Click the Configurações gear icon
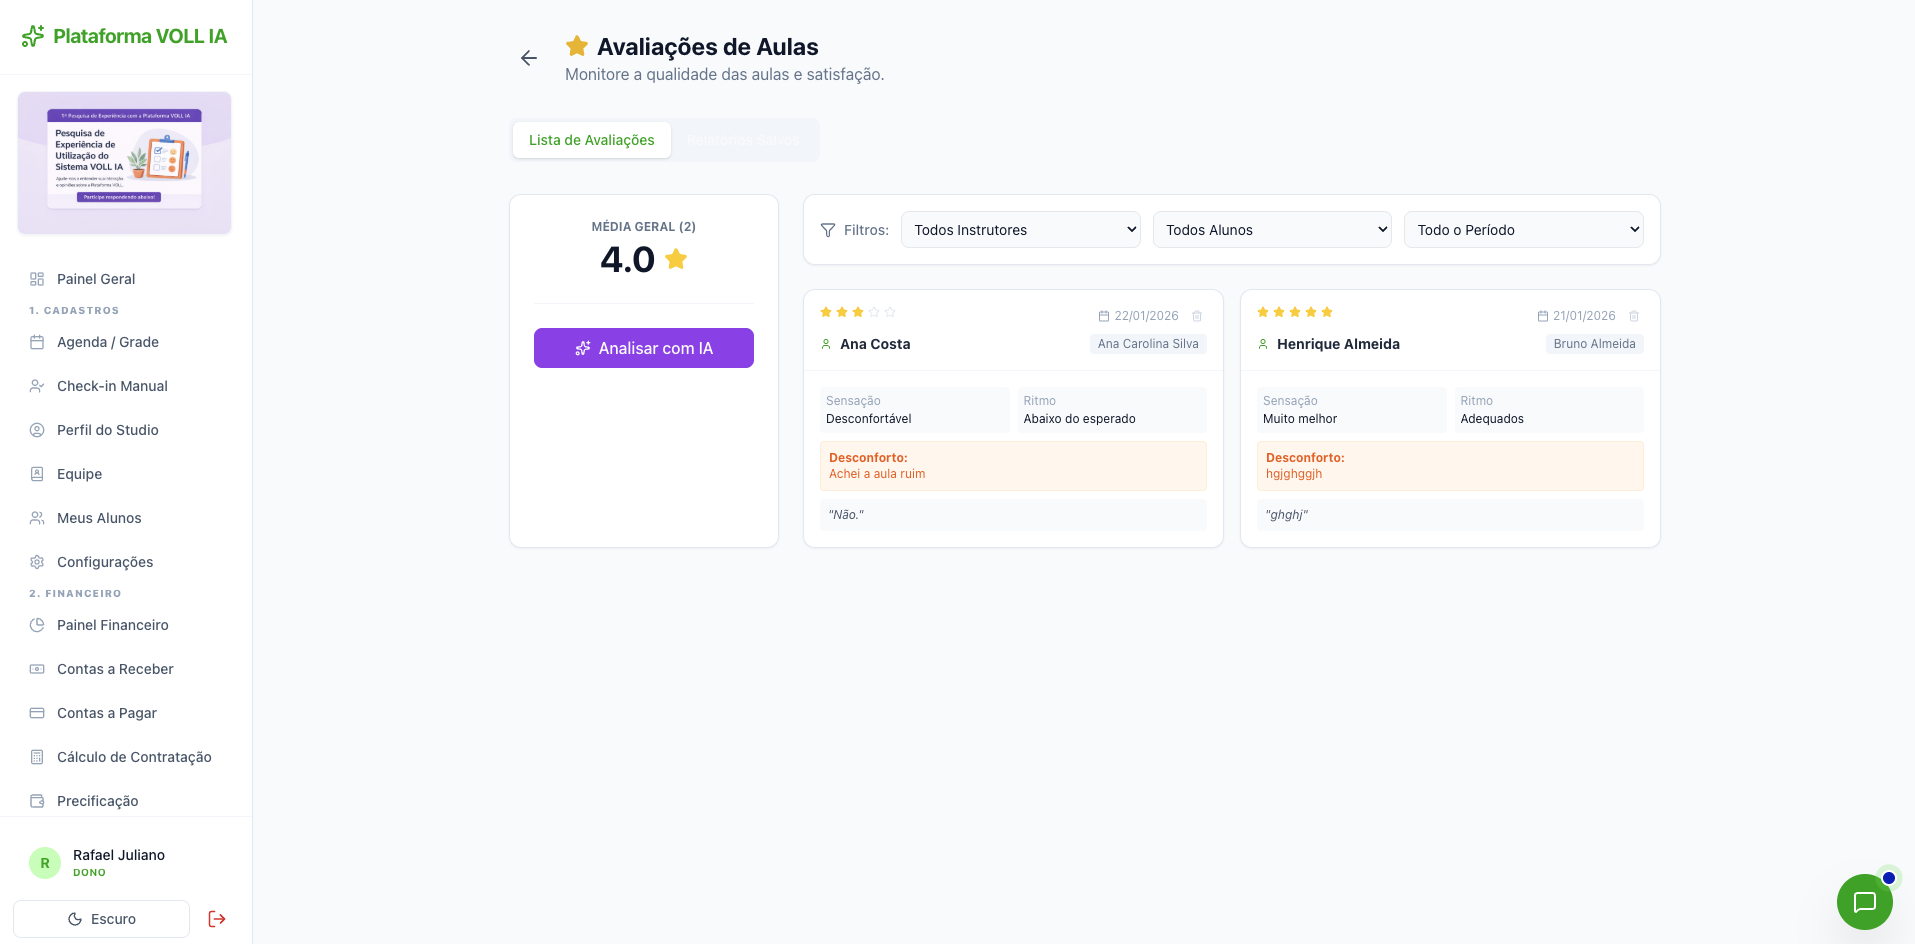 tap(37, 562)
